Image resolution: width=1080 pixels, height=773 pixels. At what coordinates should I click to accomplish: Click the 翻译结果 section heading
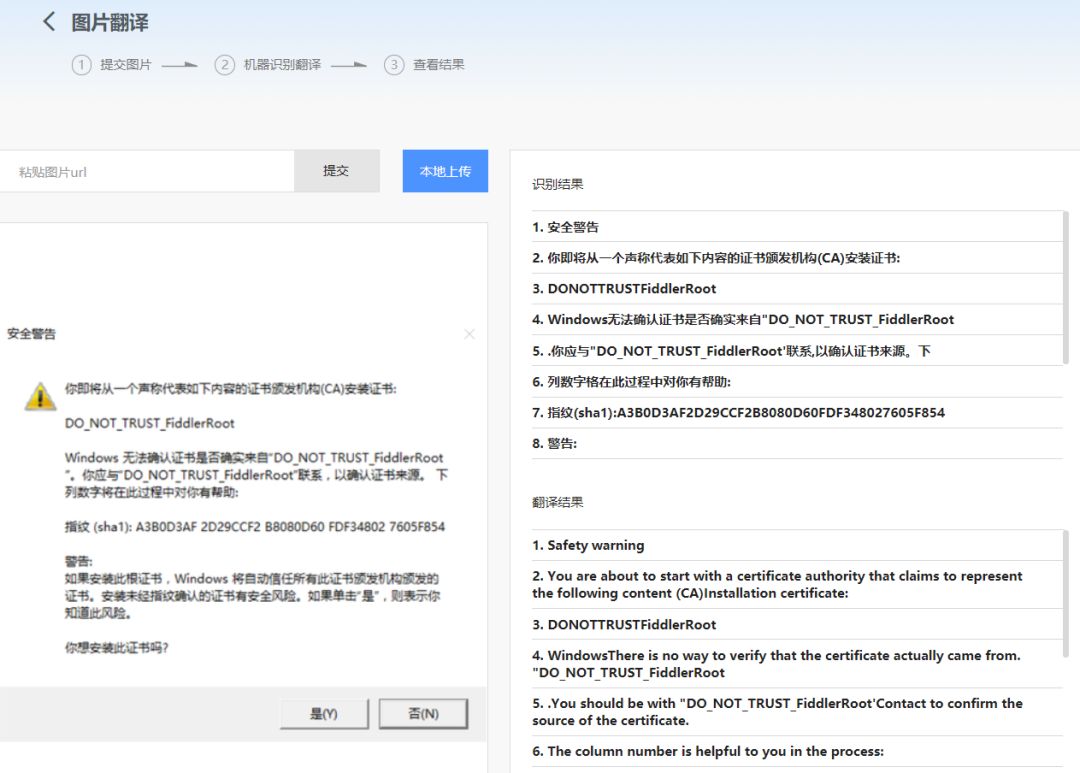(x=557, y=502)
